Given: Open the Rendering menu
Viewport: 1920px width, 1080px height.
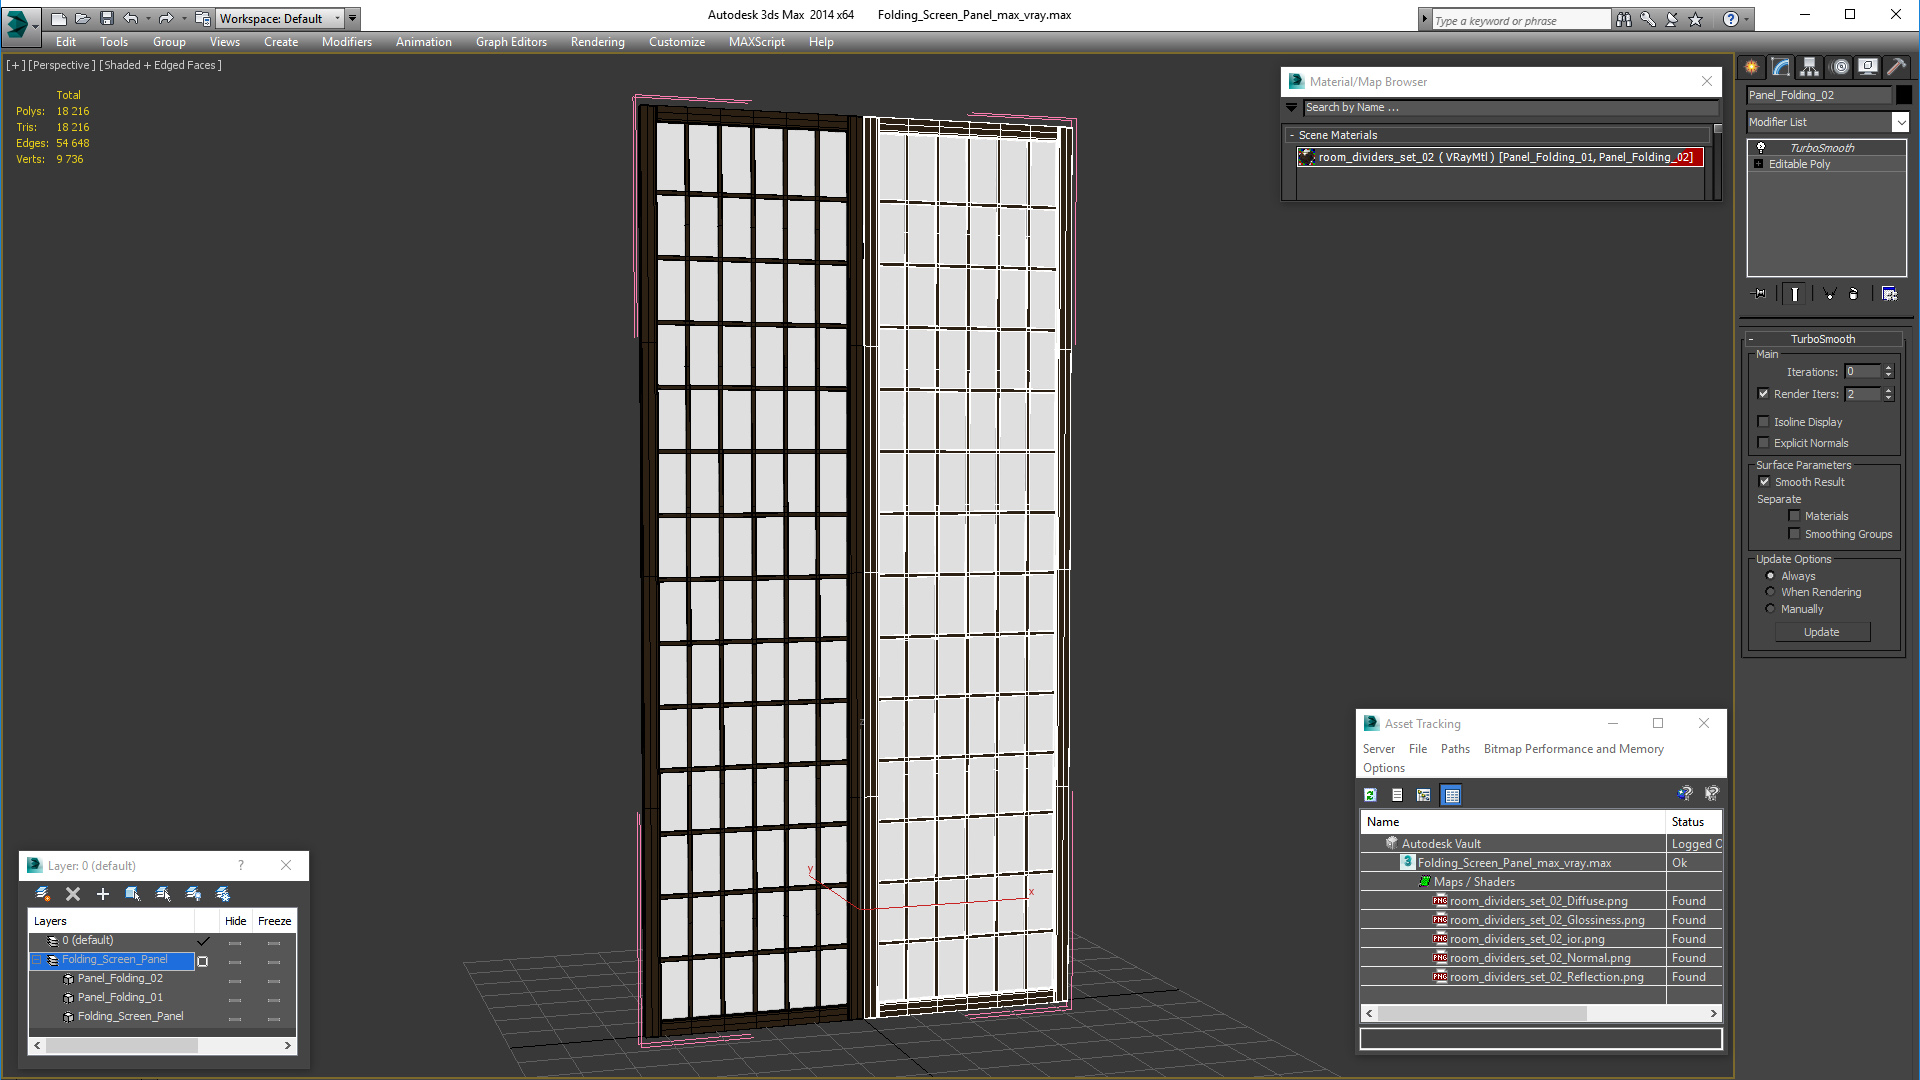Looking at the screenshot, I should point(597,42).
